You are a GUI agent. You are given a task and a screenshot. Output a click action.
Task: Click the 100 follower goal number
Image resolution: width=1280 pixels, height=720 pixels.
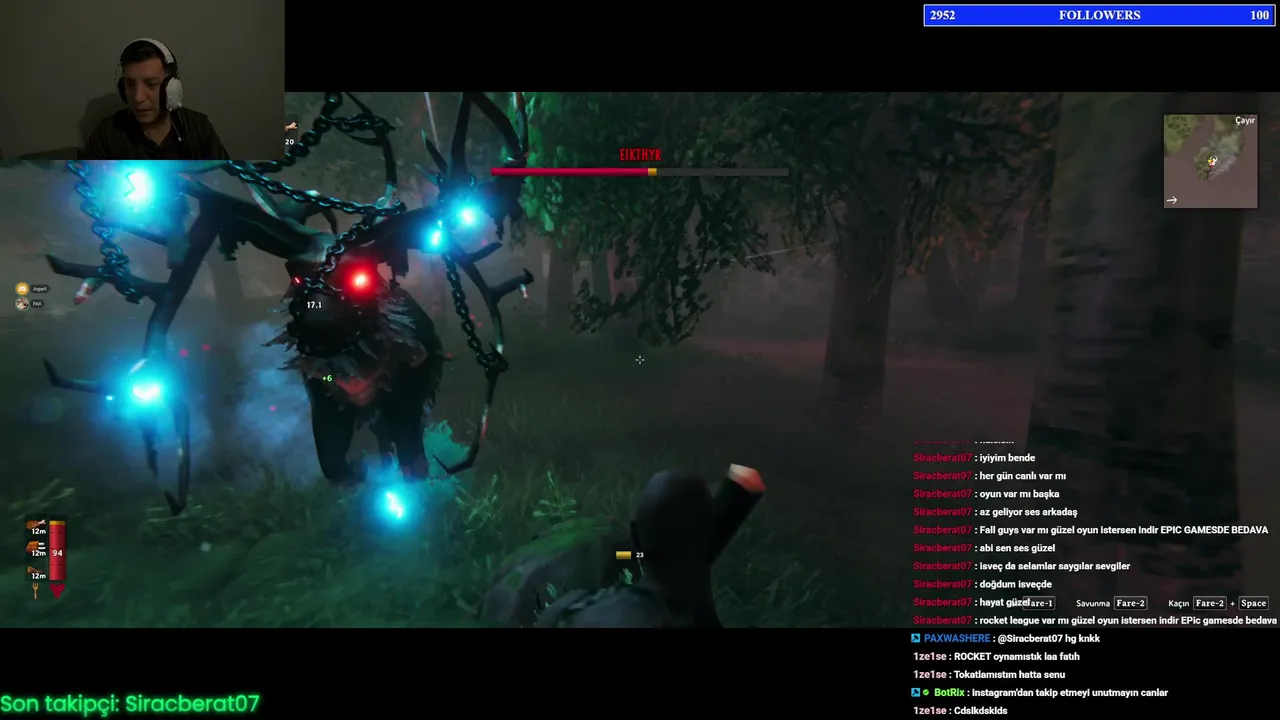point(1259,15)
